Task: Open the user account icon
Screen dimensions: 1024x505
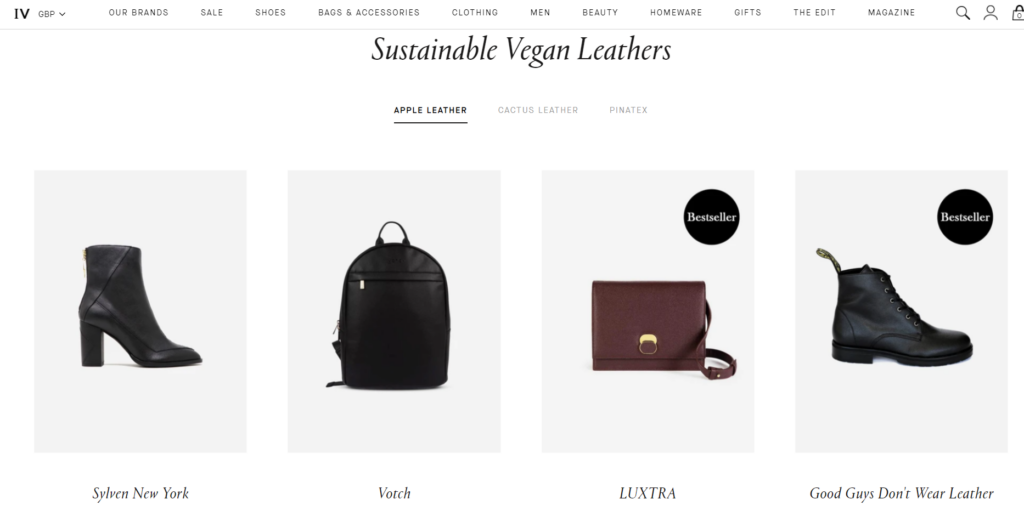Action: click(x=991, y=12)
